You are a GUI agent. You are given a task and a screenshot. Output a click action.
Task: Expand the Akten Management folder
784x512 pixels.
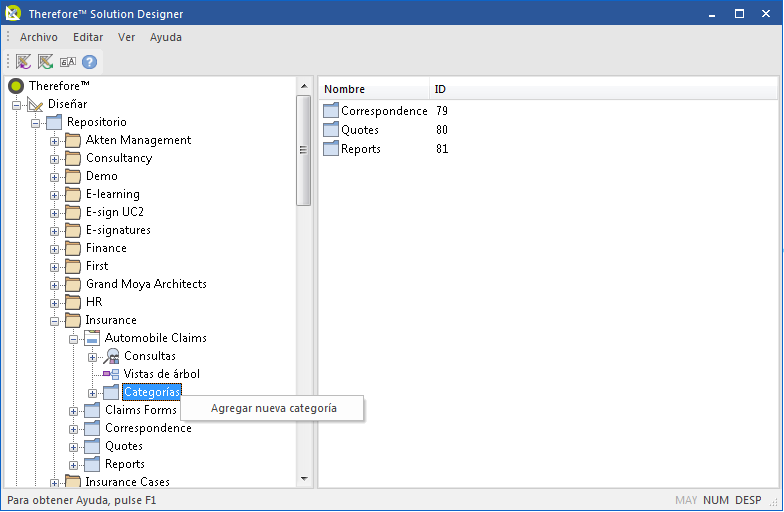coord(54,141)
